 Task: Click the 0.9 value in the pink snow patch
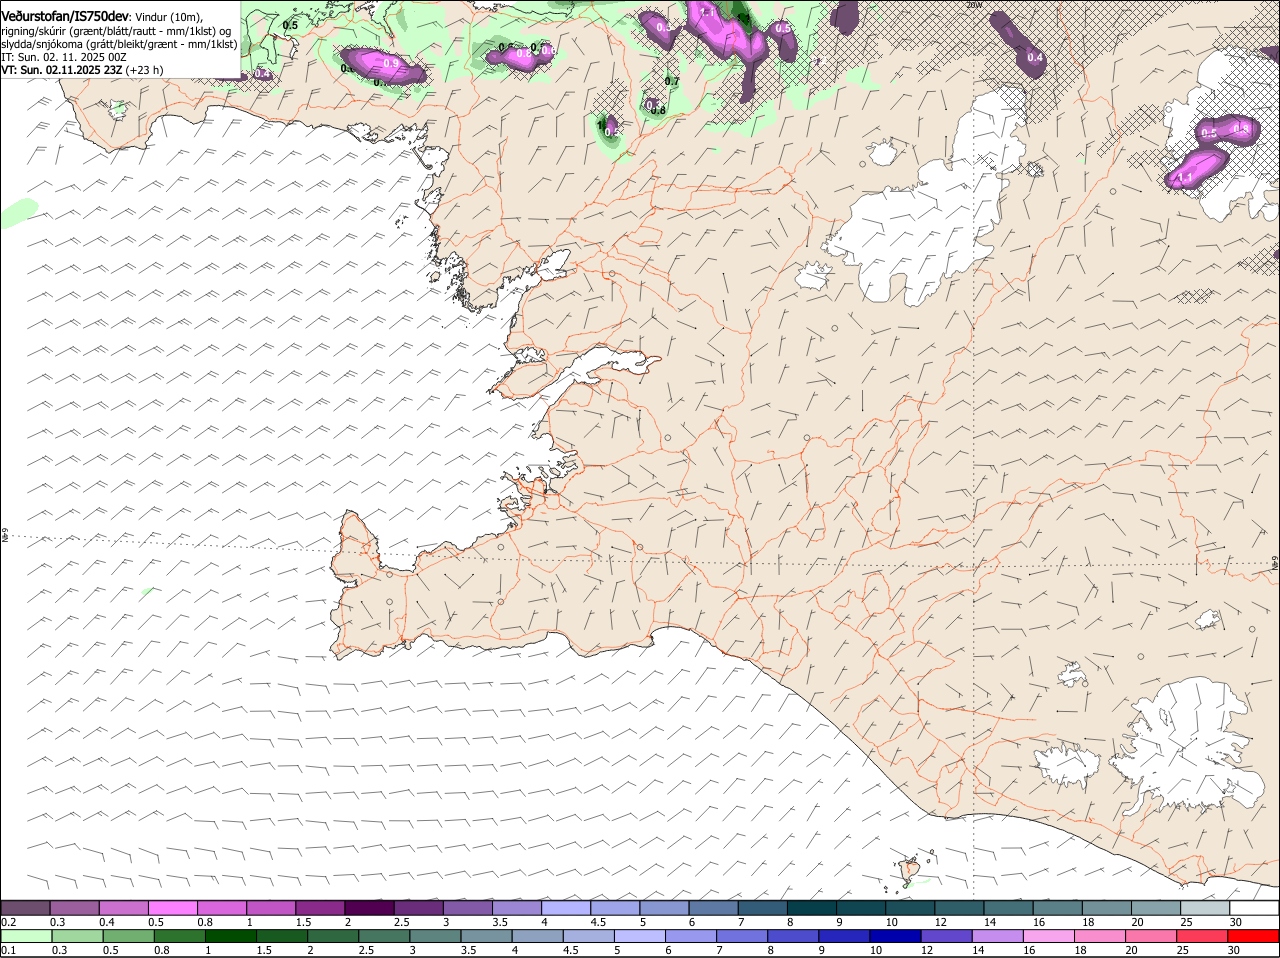pos(390,63)
